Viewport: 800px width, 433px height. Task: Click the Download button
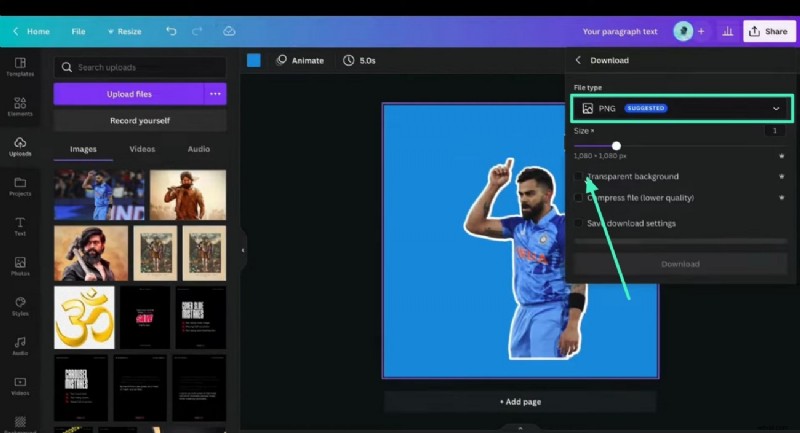coord(680,264)
